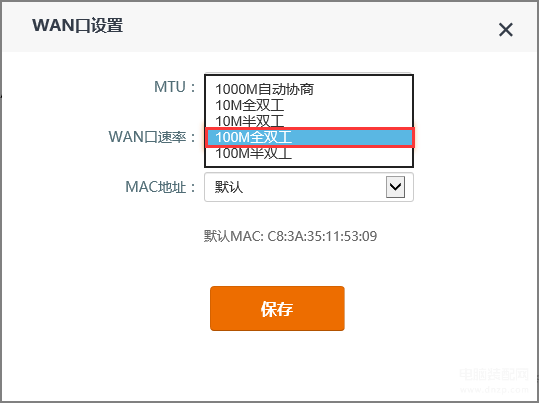This screenshot has width=539, height=403.
Task: Select the 1000M自动协商 speed option
Action: pyautogui.click(x=309, y=89)
